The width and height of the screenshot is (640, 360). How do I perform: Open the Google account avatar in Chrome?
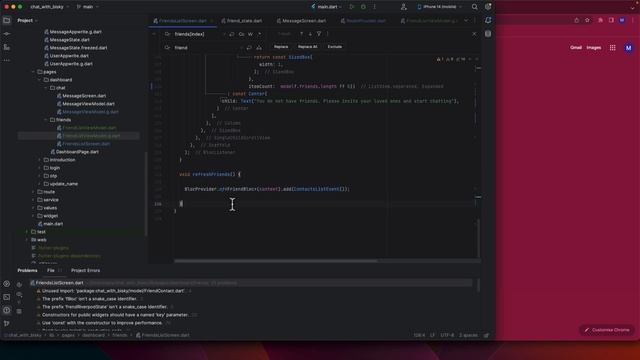click(629, 48)
